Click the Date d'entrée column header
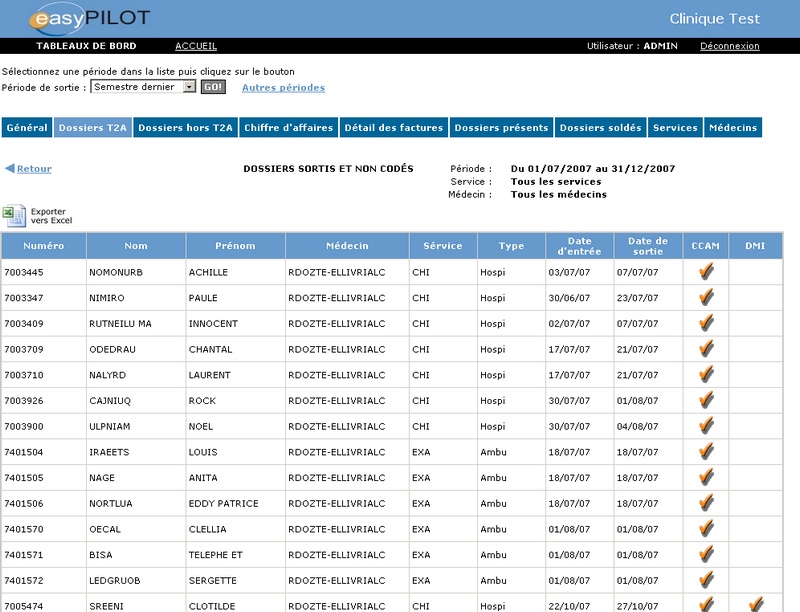The height and width of the screenshot is (612, 800). coord(580,246)
